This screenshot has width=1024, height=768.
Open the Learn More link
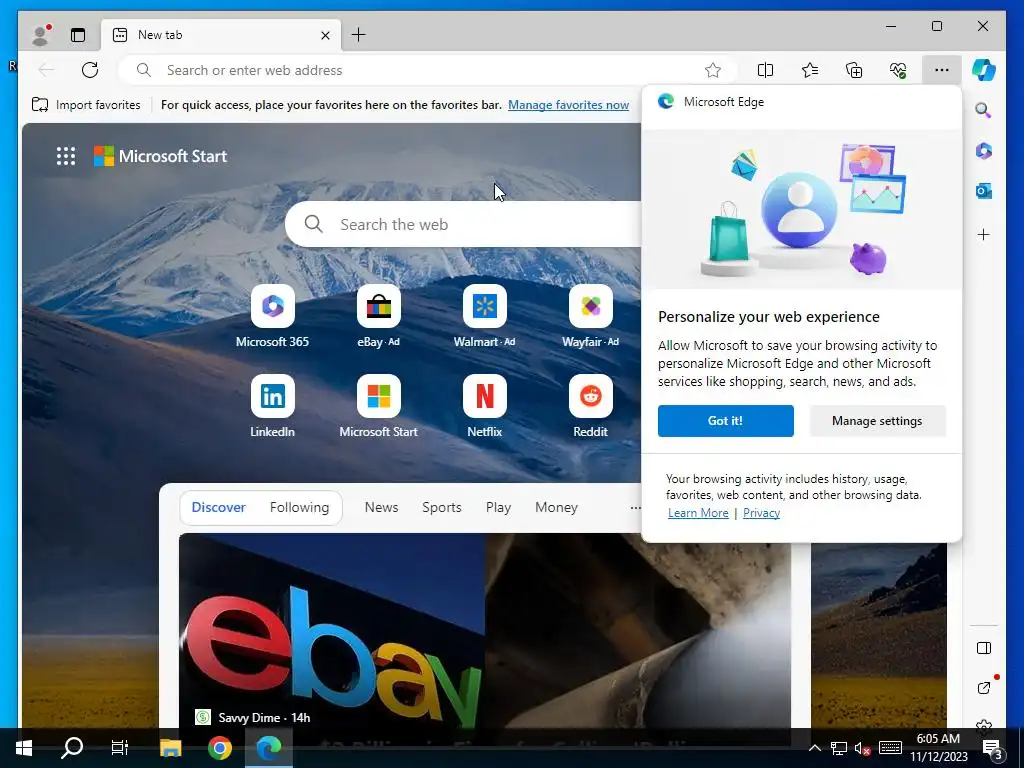(698, 513)
